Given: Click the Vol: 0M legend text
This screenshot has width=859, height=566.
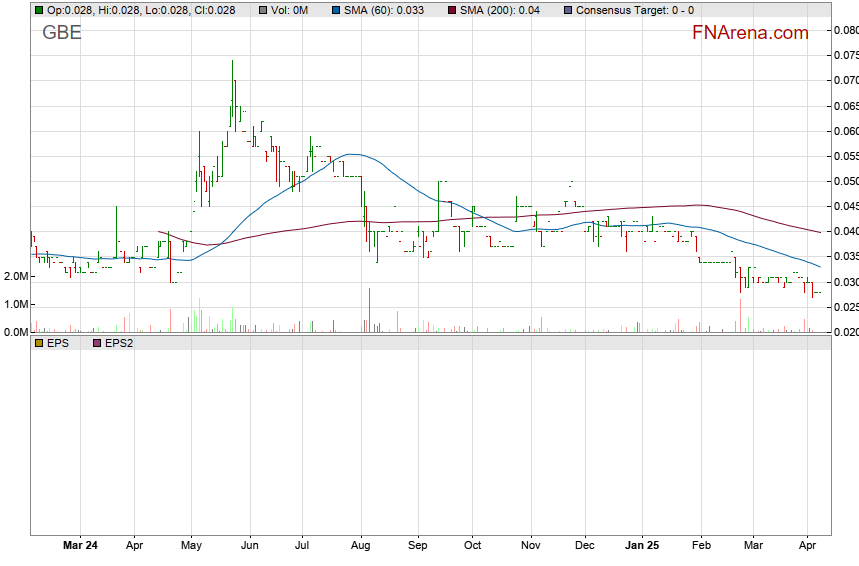Looking at the screenshot, I should pos(291,10).
